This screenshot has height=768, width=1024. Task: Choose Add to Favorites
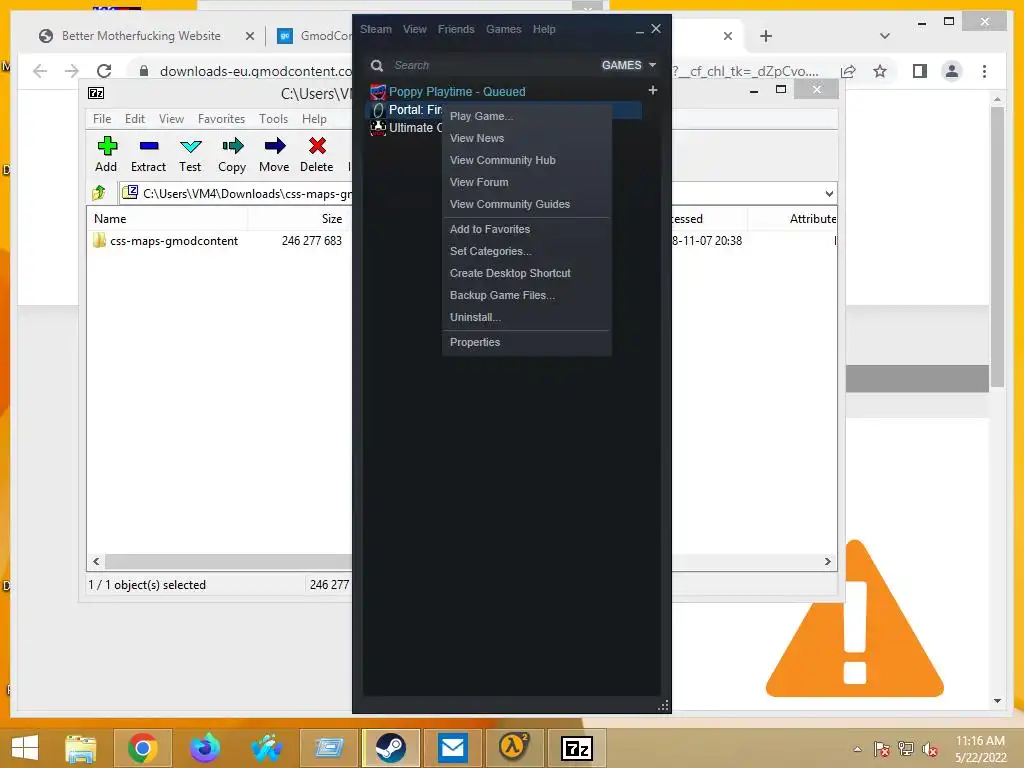pos(527,229)
